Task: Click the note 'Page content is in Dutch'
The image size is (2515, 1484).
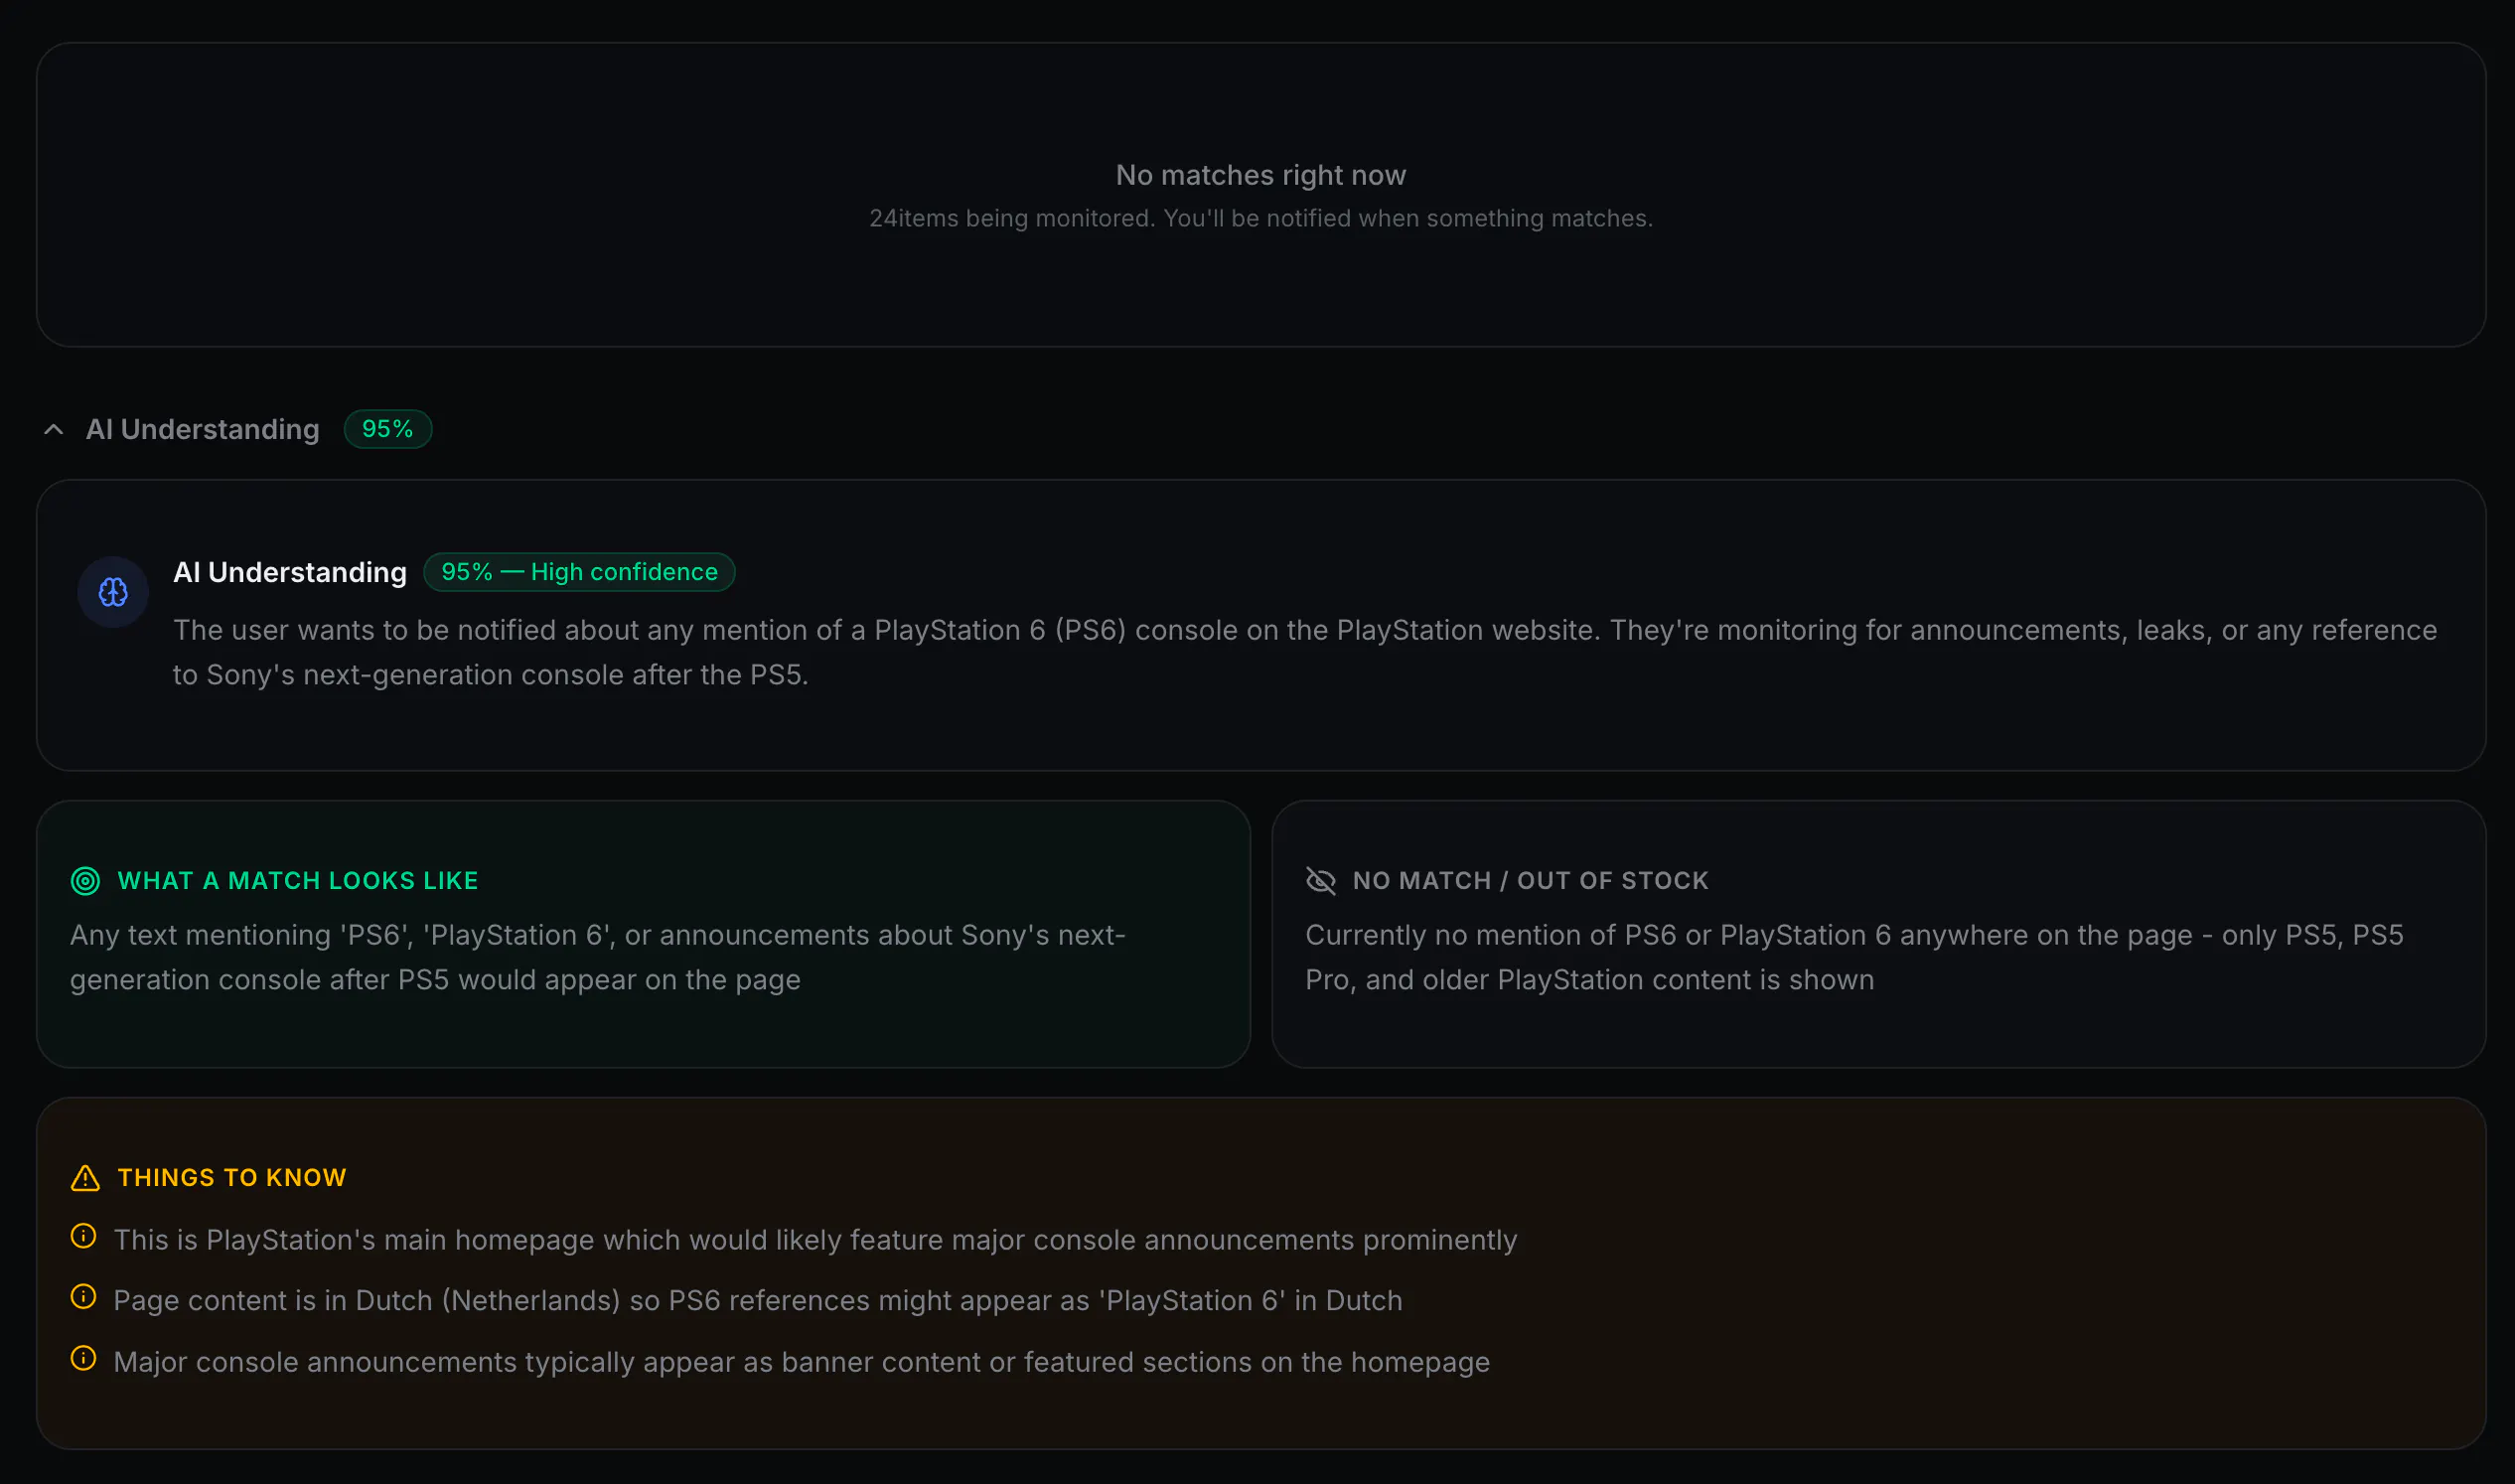Action: pos(758,1300)
